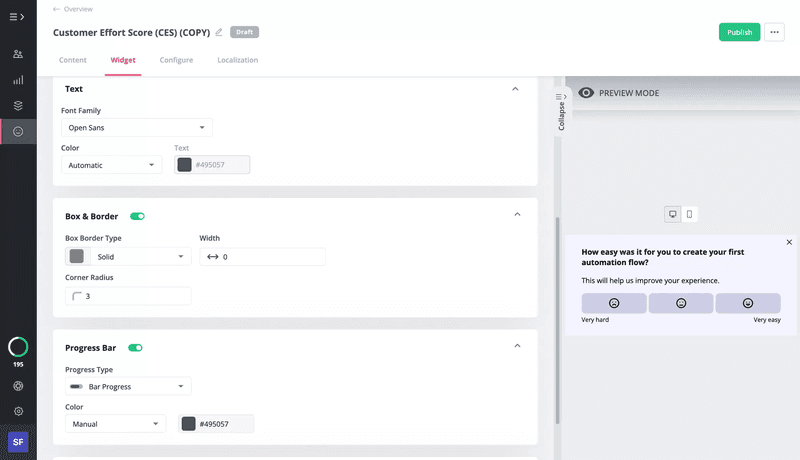Open the Analytics bar chart icon

click(18, 80)
